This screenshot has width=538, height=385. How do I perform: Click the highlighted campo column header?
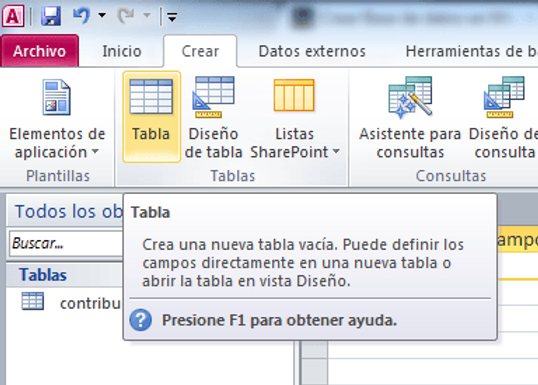pyautogui.click(x=517, y=240)
